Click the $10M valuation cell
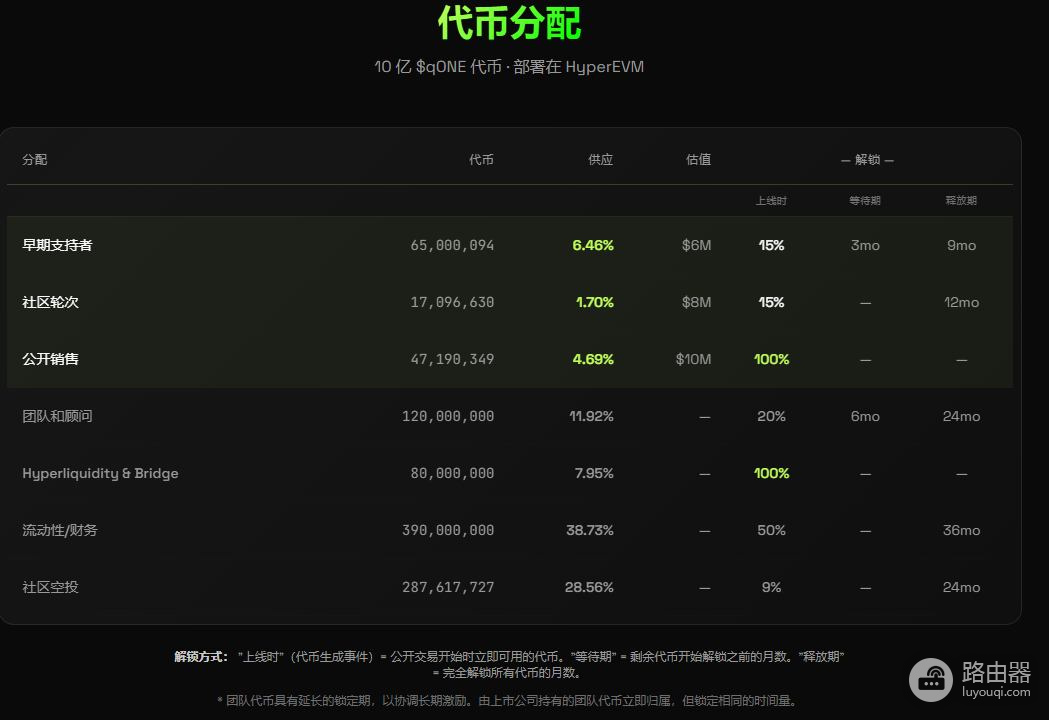This screenshot has height=720, width=1049. click(x=694, y=359)
